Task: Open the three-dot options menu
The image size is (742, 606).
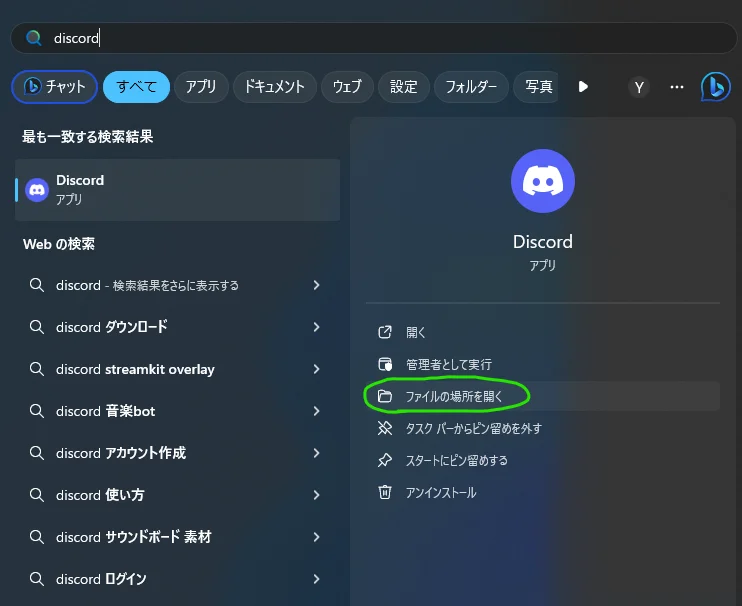Action: (677, 87)
